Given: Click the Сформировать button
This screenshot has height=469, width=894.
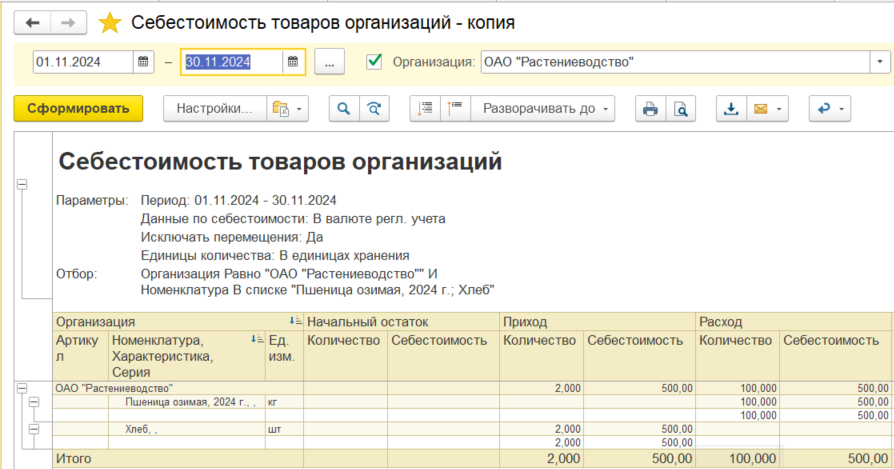Looking at the screenshot, I should pos(78,108).
